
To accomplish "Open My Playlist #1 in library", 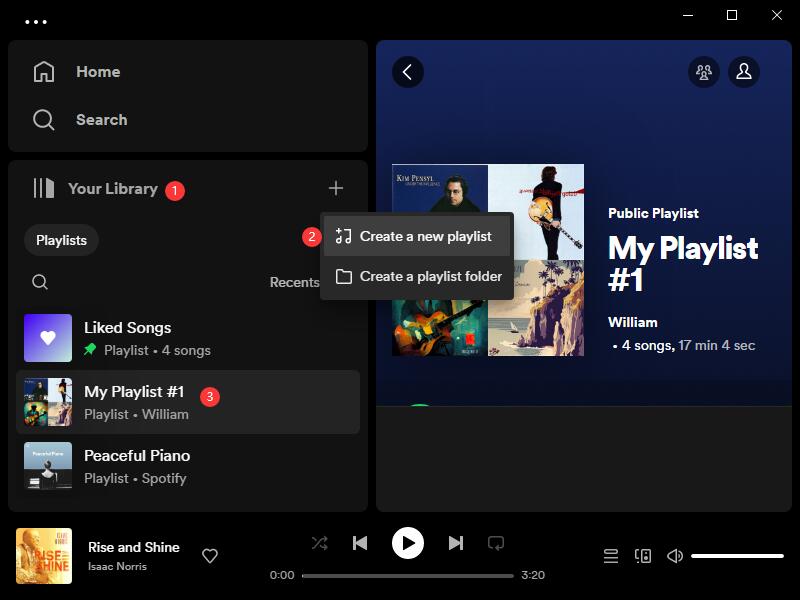I will pos(188,402).
